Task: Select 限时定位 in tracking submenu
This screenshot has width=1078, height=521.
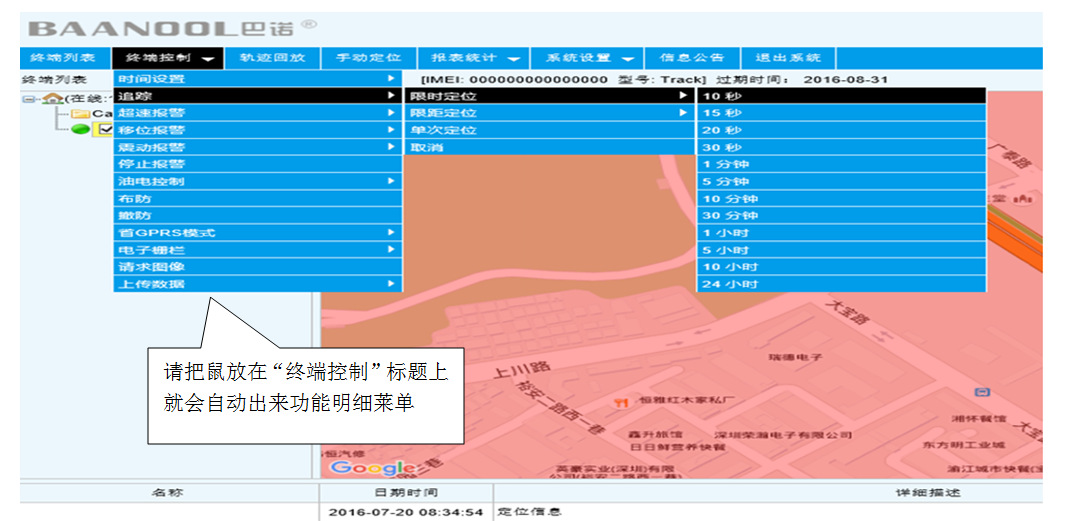Action: click(550, 96)
